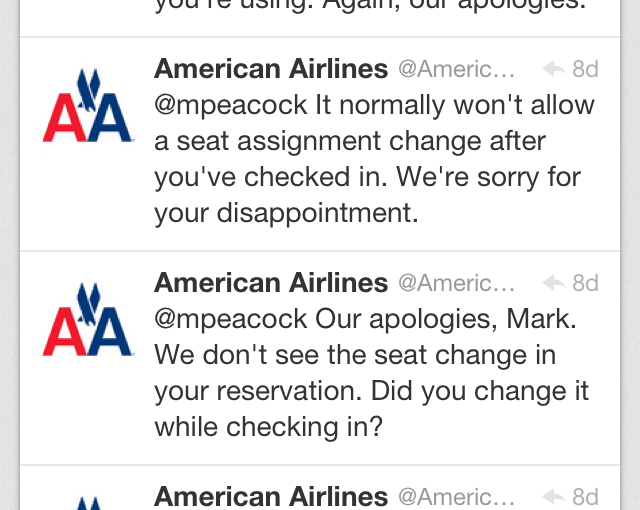Click the @Americ… handle on the bottom tweet

click(x=457, y=496)
